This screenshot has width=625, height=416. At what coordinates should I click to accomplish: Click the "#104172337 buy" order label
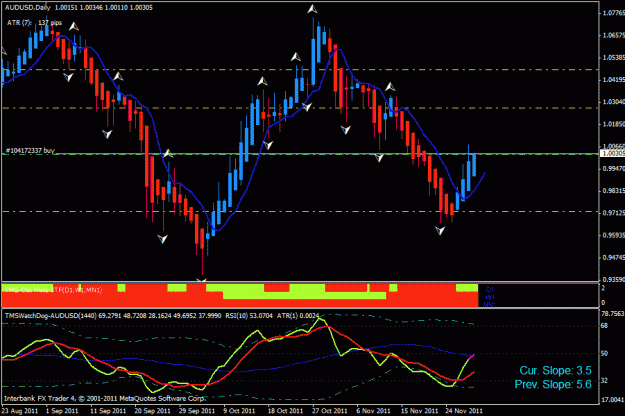tap(30, 151)
